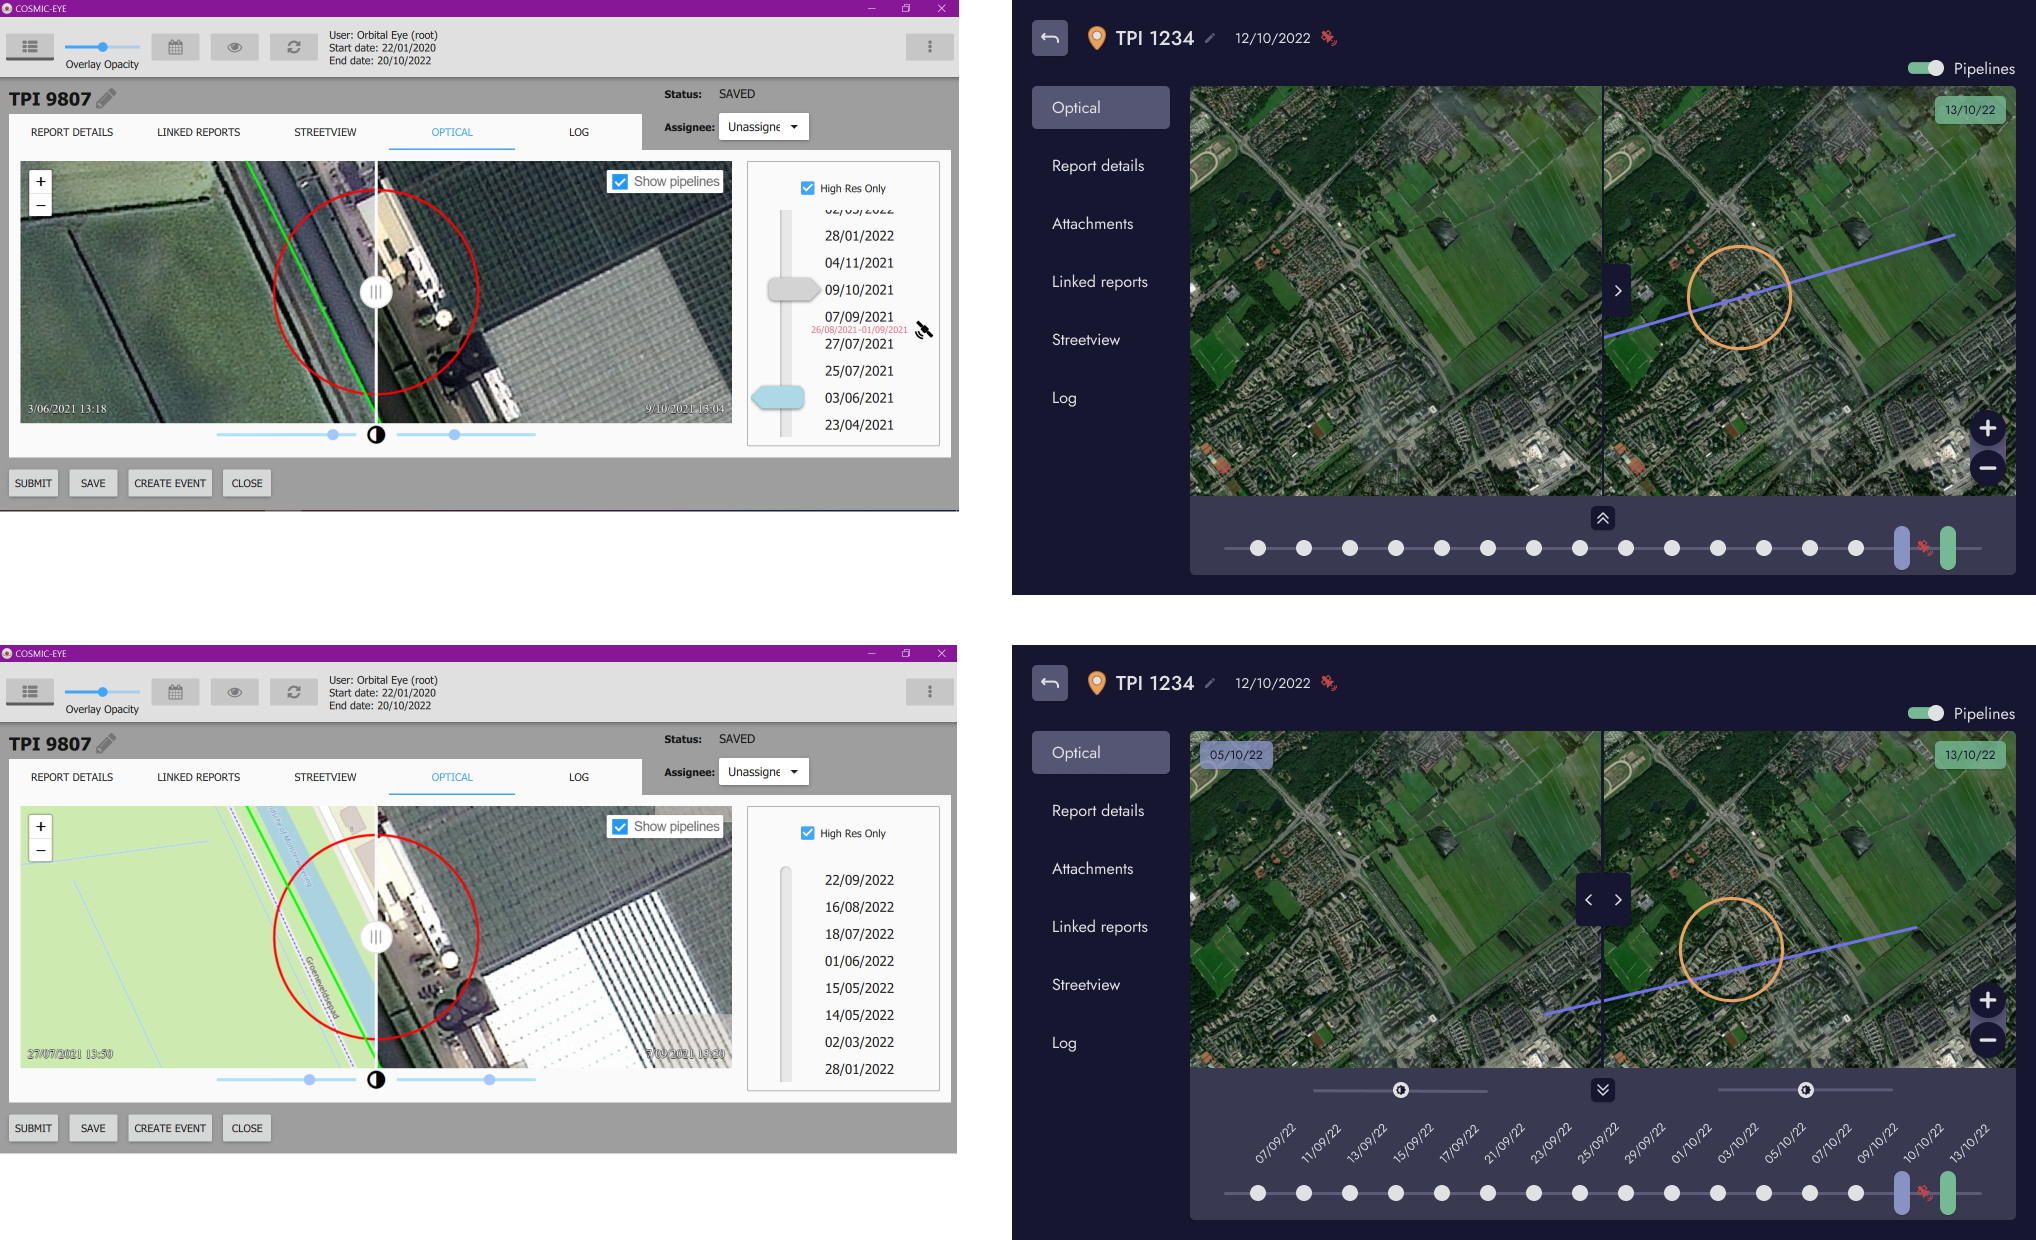Screen dimensions: 2036x1240
Task: Select the Optical tab on TPI 9807 report
Action: [451, 132]
